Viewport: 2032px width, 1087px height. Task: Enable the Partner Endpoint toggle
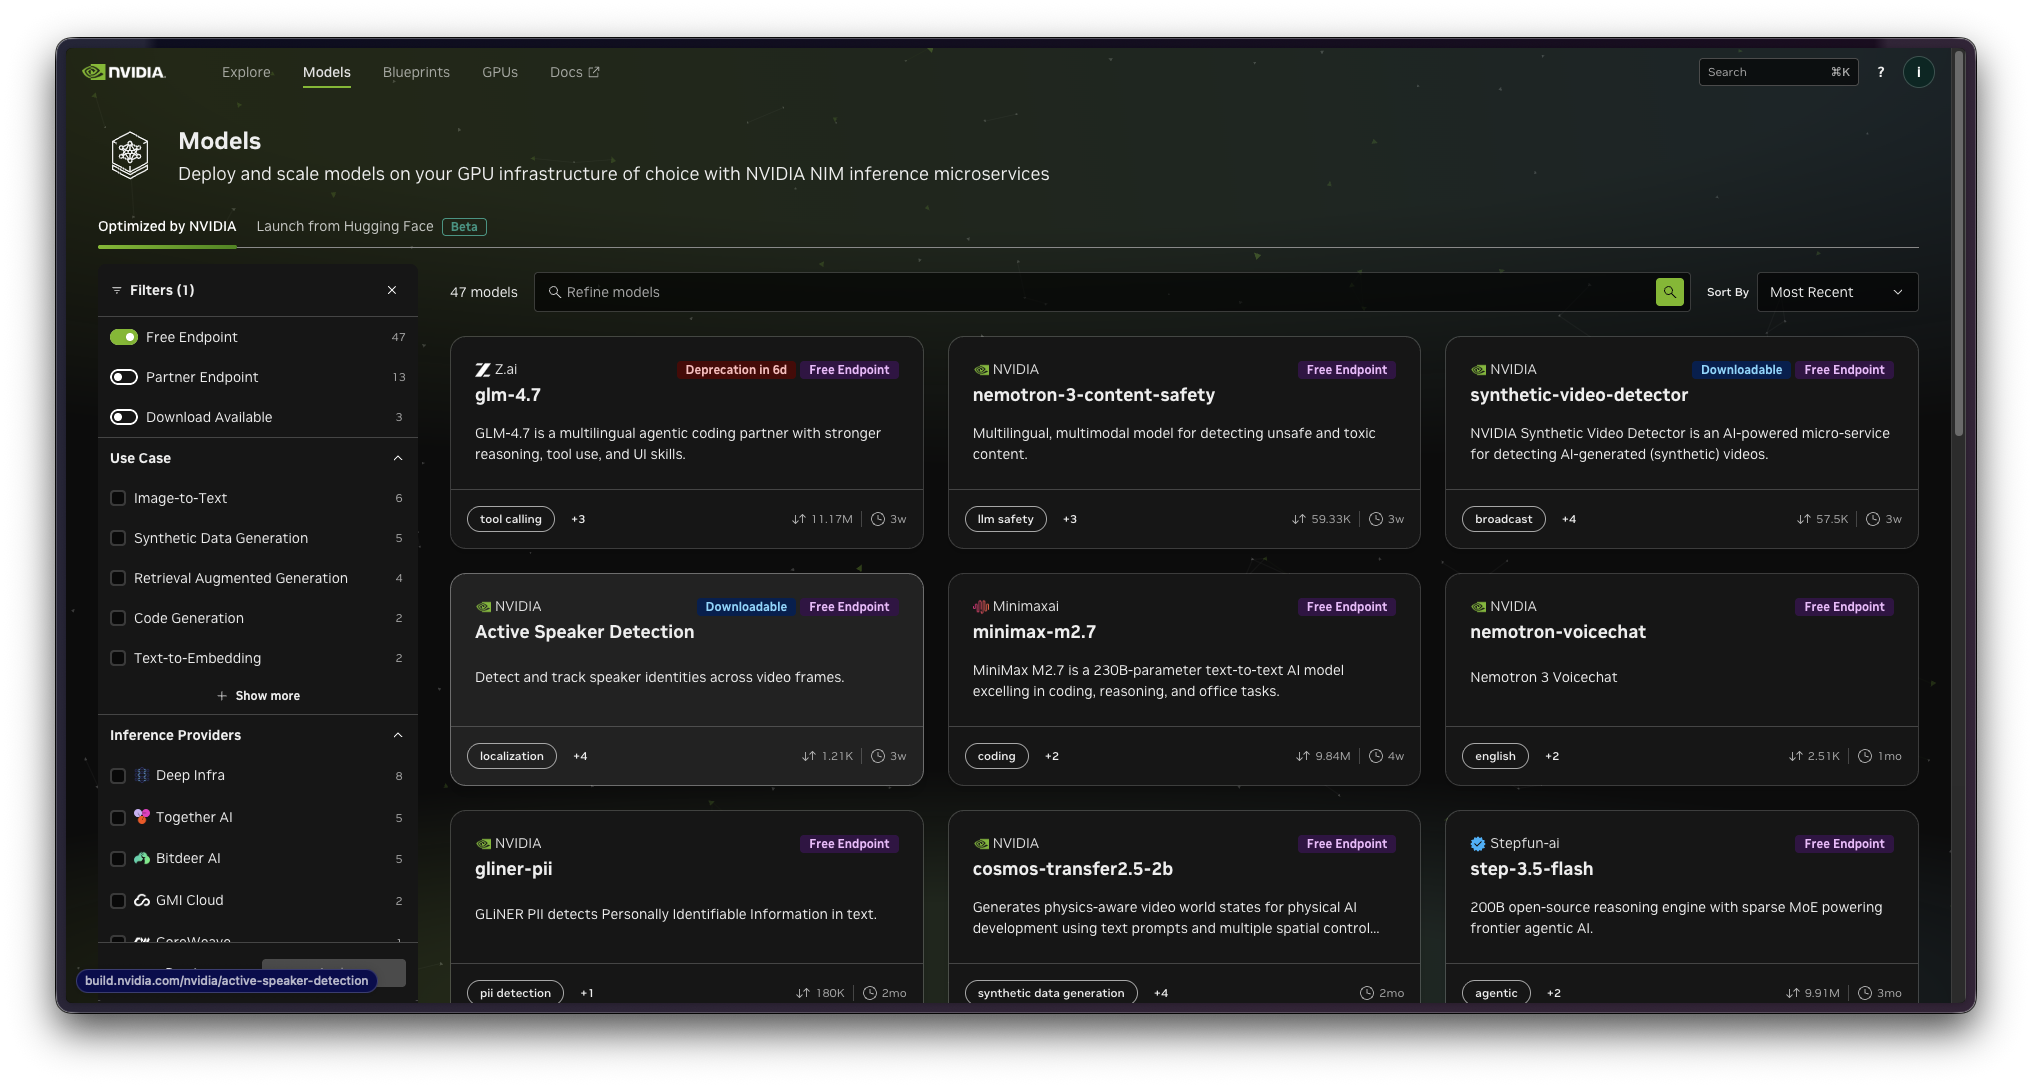(x=124, y=377)
